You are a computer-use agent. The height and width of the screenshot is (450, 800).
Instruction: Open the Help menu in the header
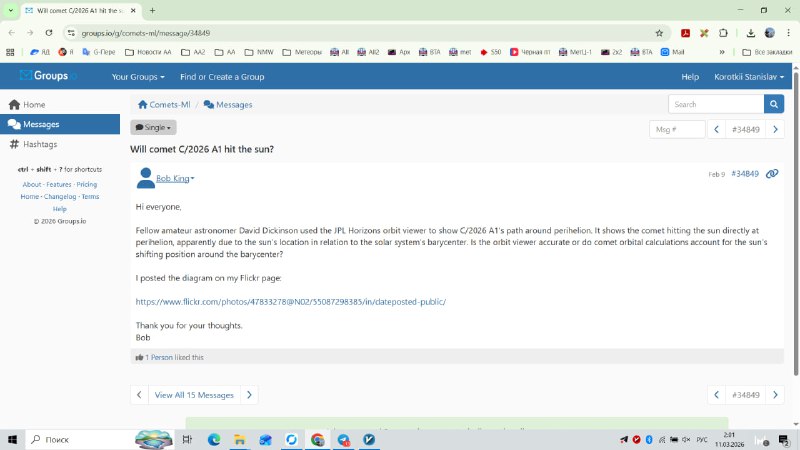pos(690,77)
